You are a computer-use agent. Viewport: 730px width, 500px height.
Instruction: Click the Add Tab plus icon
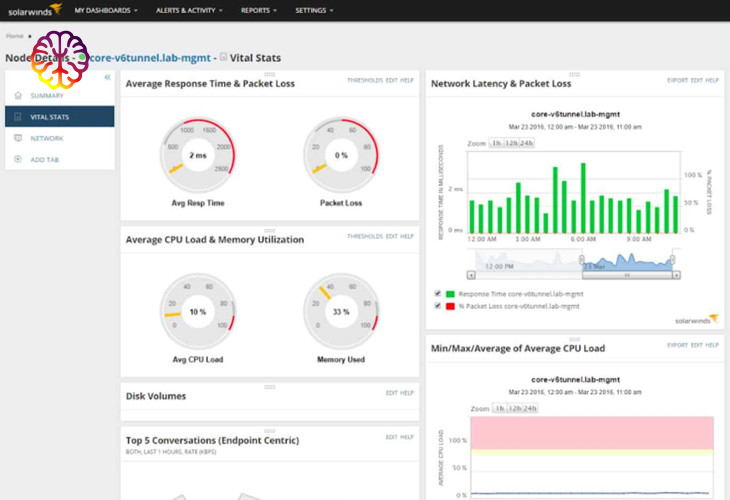pos(18,159)
